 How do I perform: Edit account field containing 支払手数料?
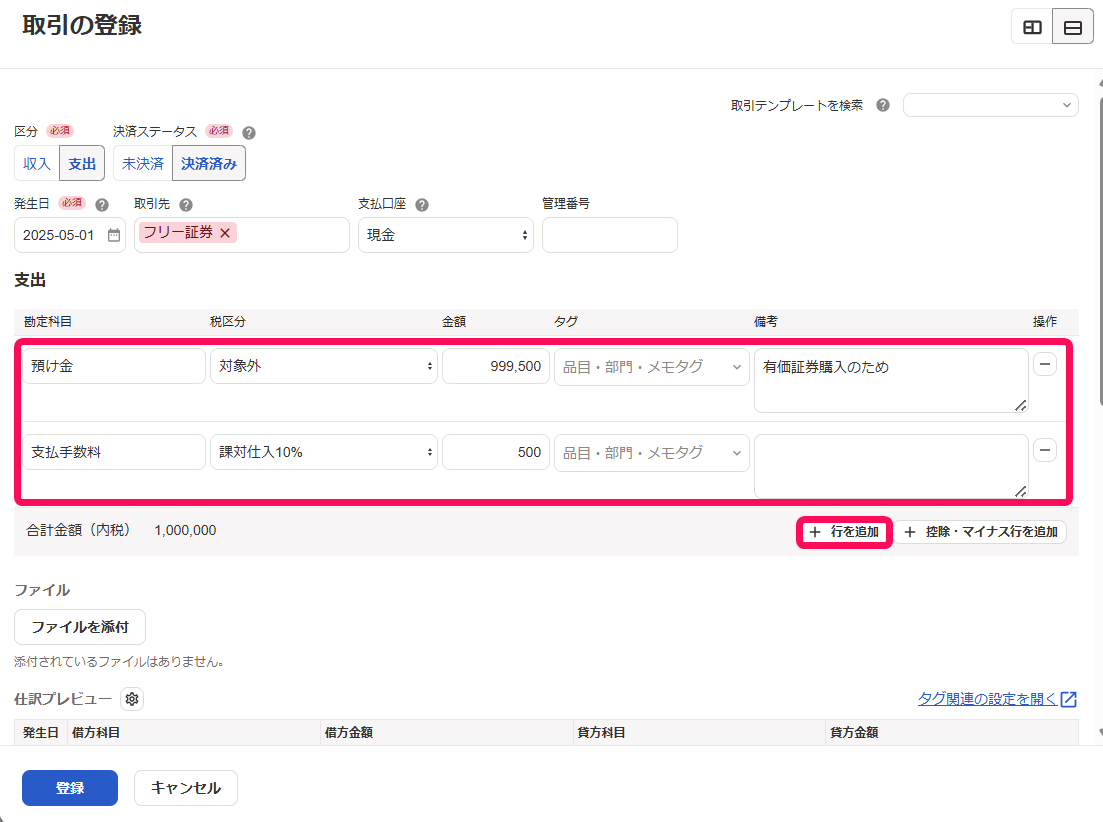tap(114, 452)
